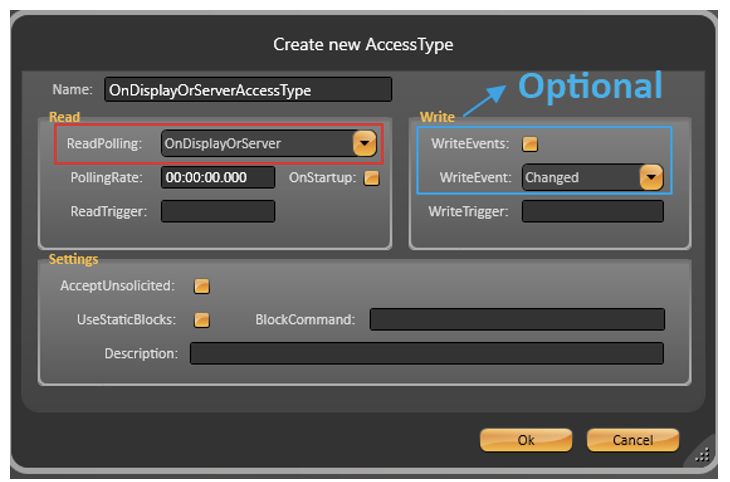Focus the PollingRate time field
Image resolution: width=730 pixels, height=482 pixels.
click(218, 178)
